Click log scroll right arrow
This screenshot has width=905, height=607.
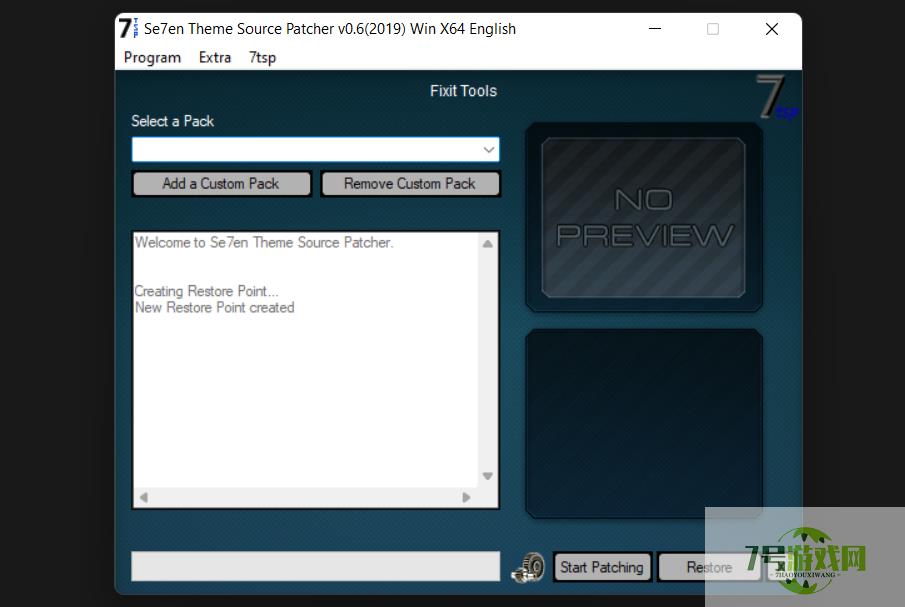coord(466,497)
